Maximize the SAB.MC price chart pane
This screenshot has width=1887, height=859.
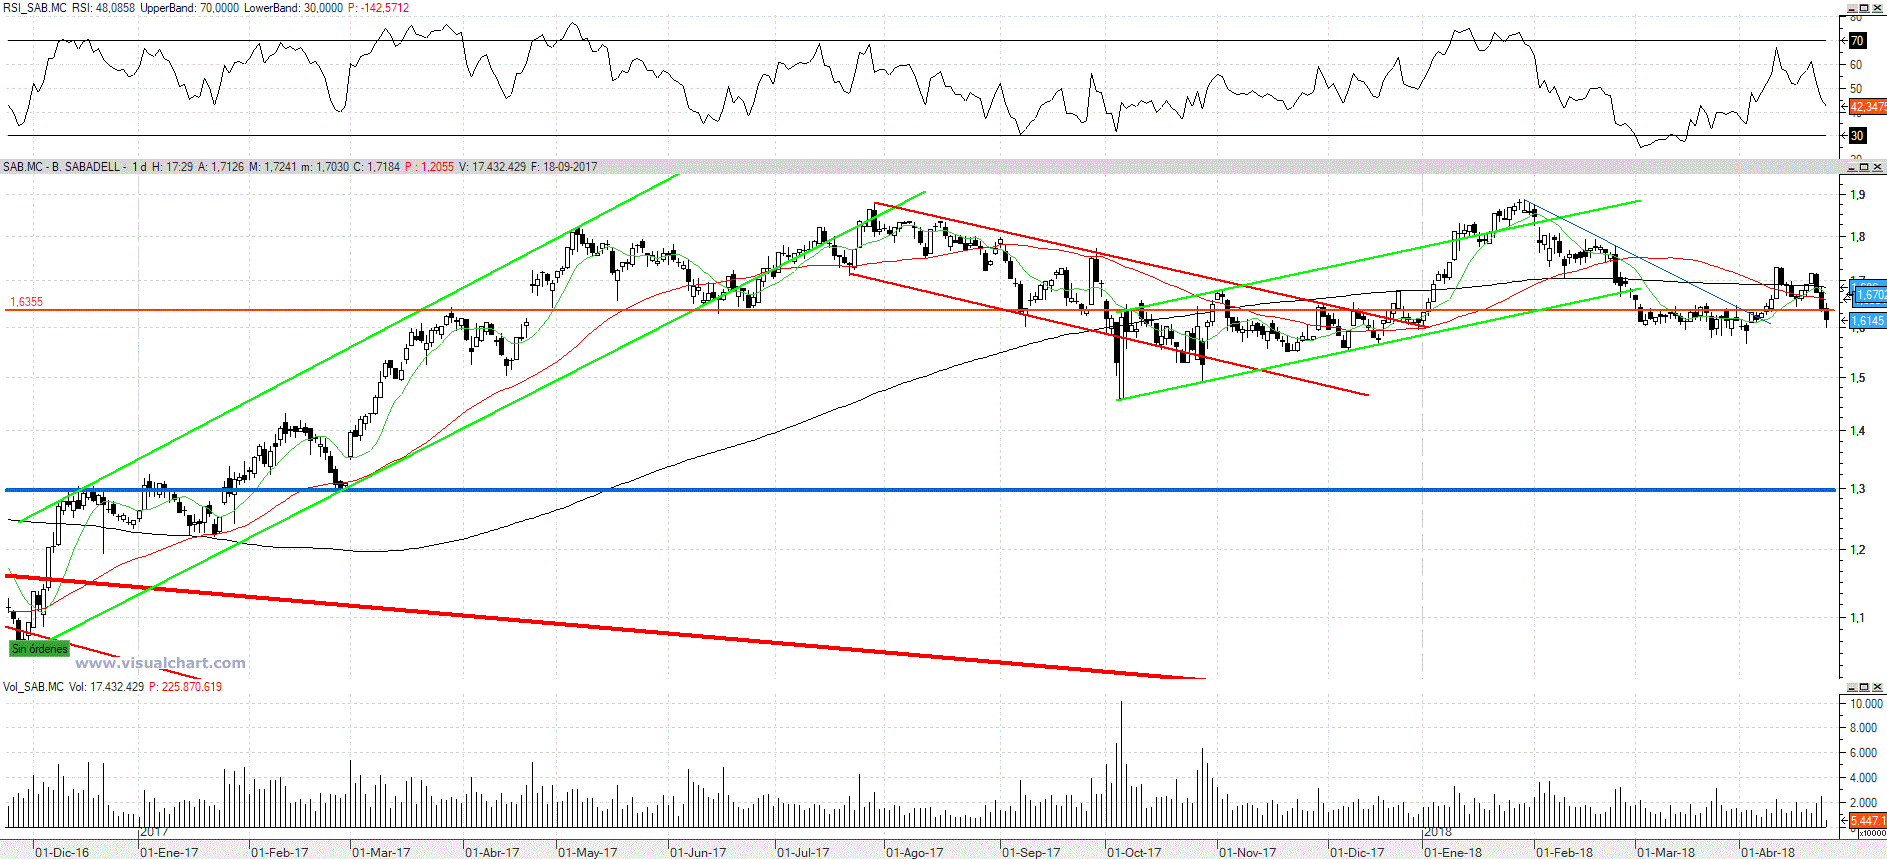click(x=1863, y=167)
